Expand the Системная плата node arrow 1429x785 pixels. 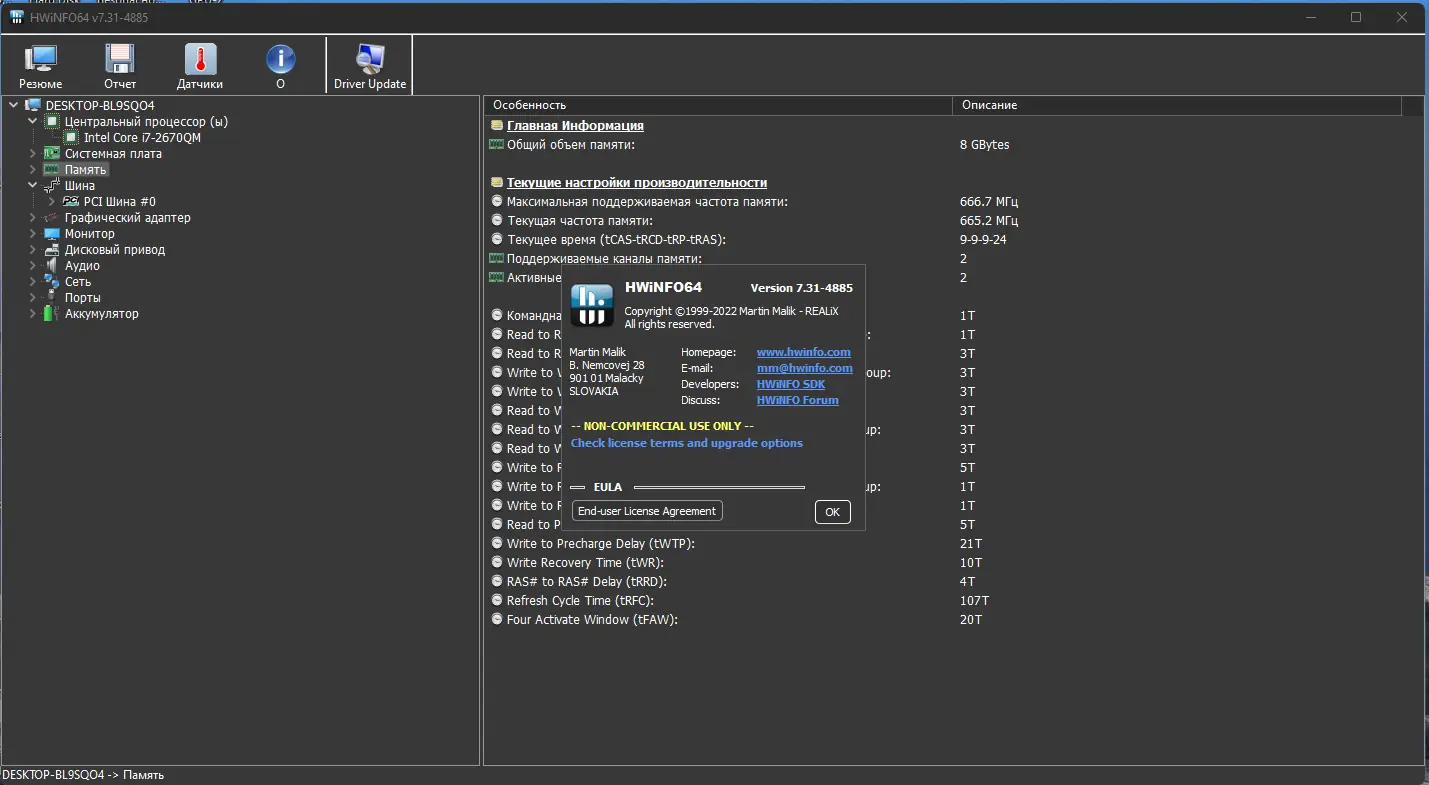click(32, 153)
